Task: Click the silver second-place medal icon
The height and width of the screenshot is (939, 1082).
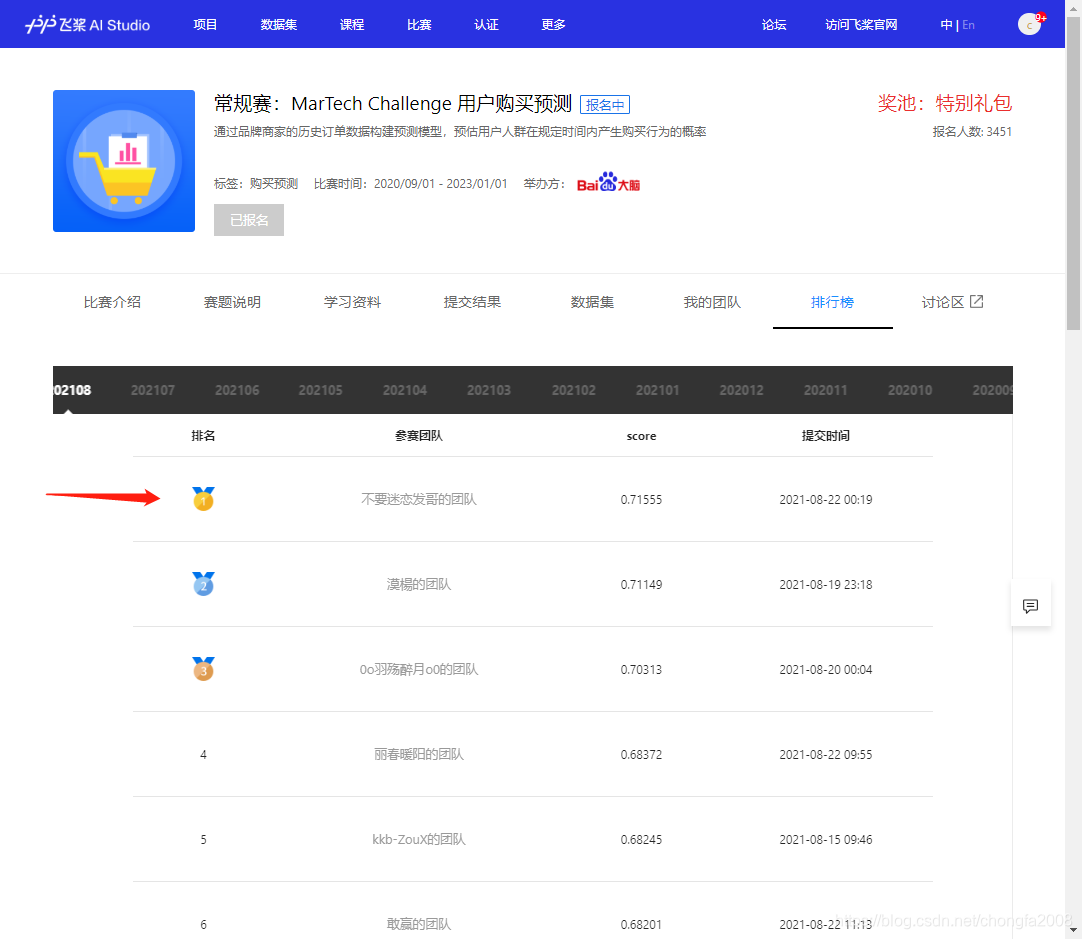Action: click(x=203, y=584)
